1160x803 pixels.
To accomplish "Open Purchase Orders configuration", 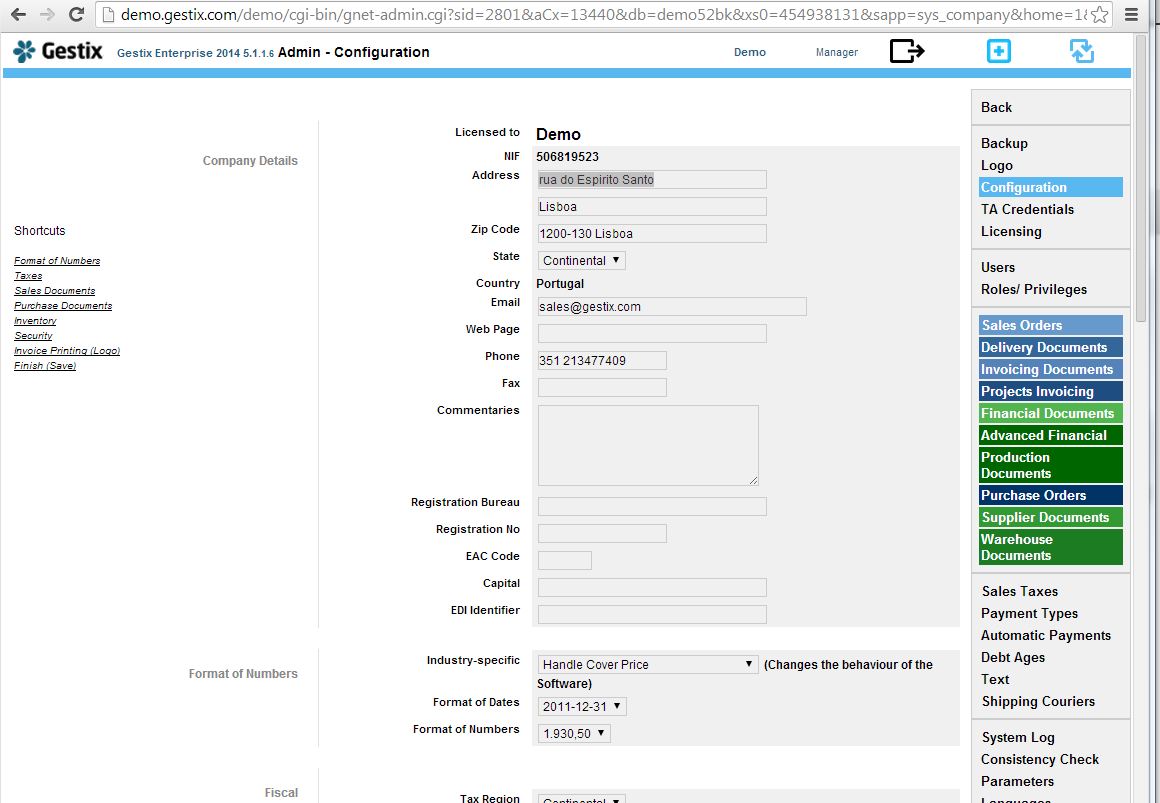I will click(1051, 495).
